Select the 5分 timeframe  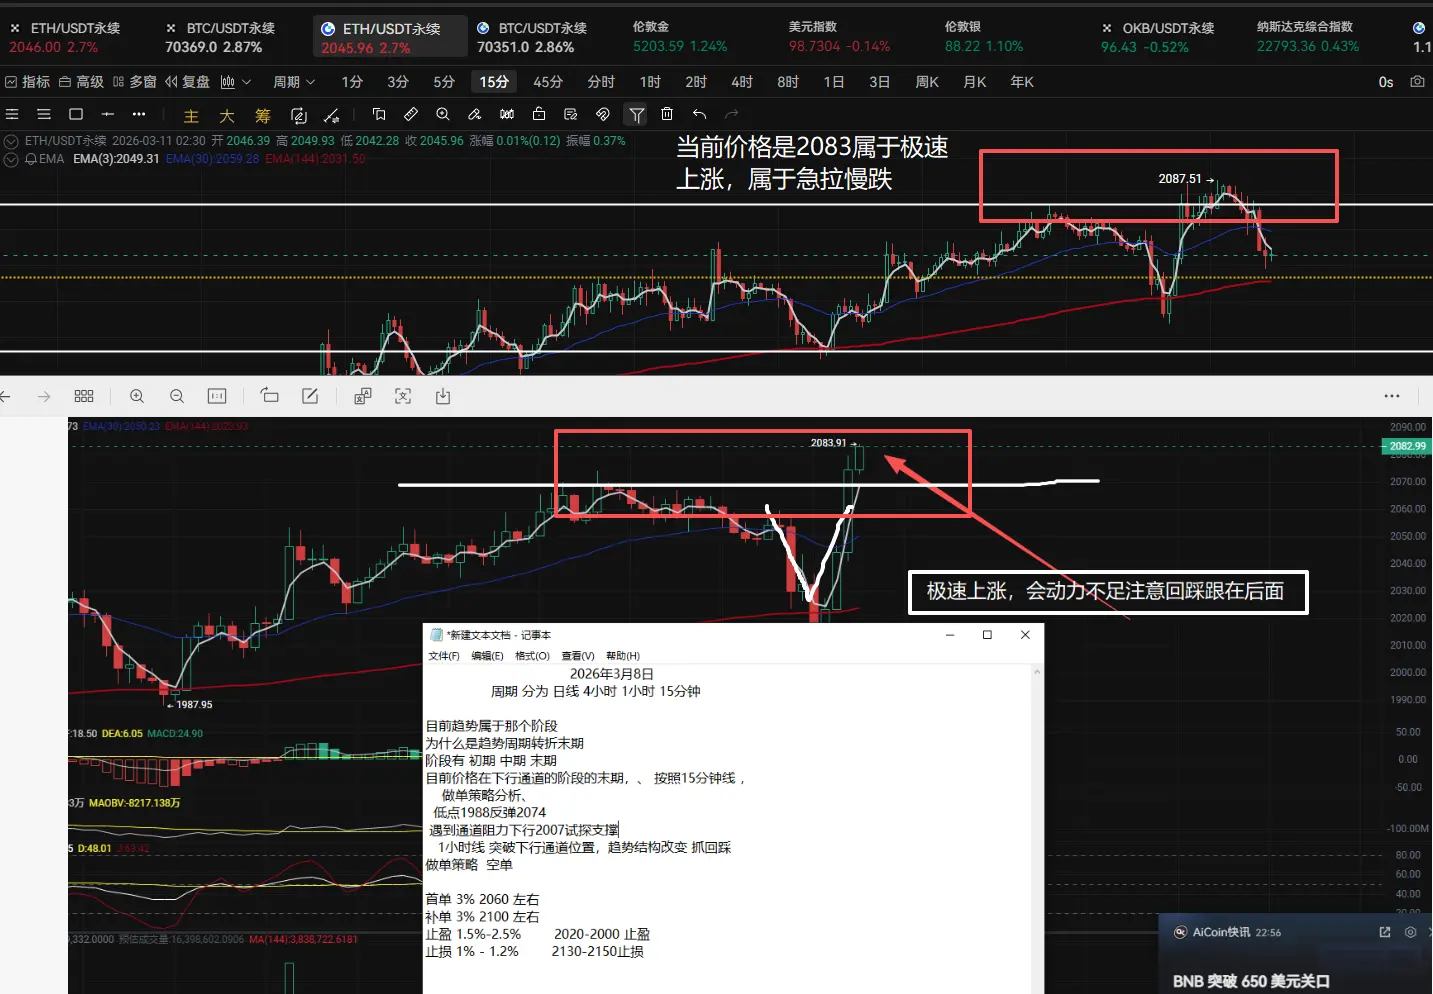tap(444, 82)
